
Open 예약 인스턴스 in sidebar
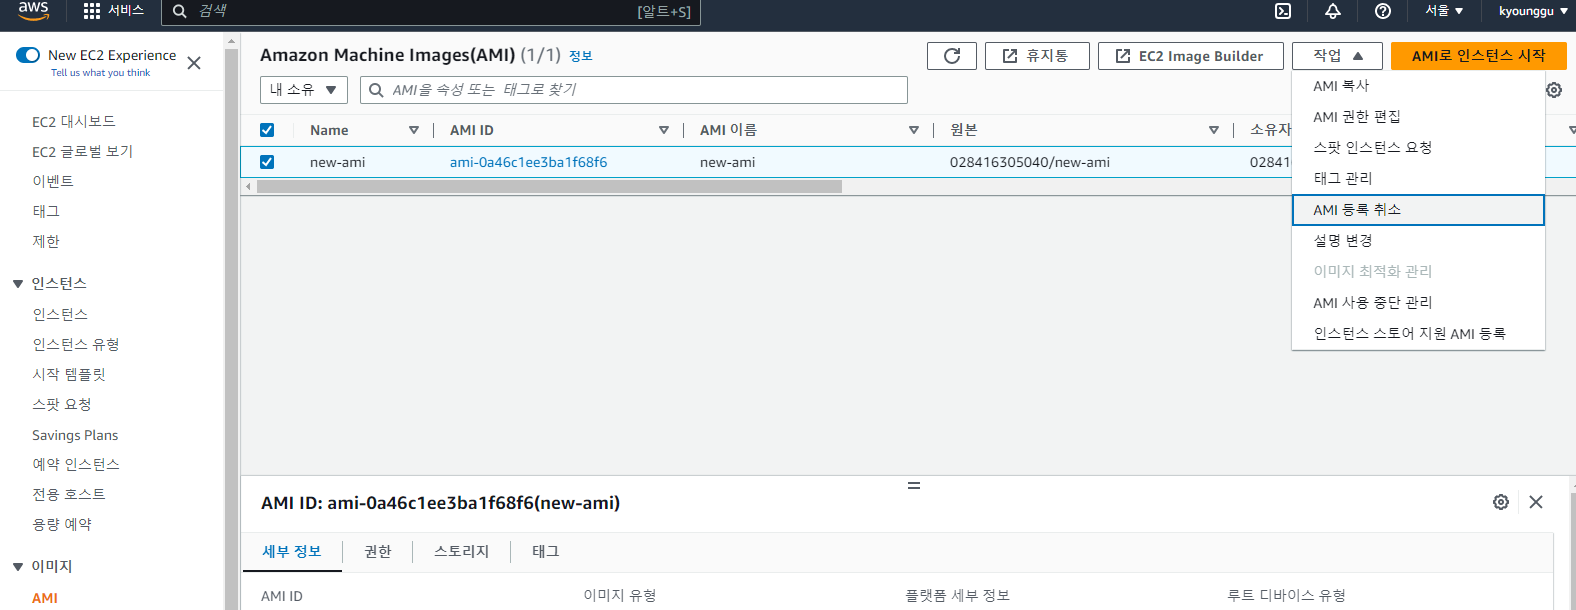point(76,465)
